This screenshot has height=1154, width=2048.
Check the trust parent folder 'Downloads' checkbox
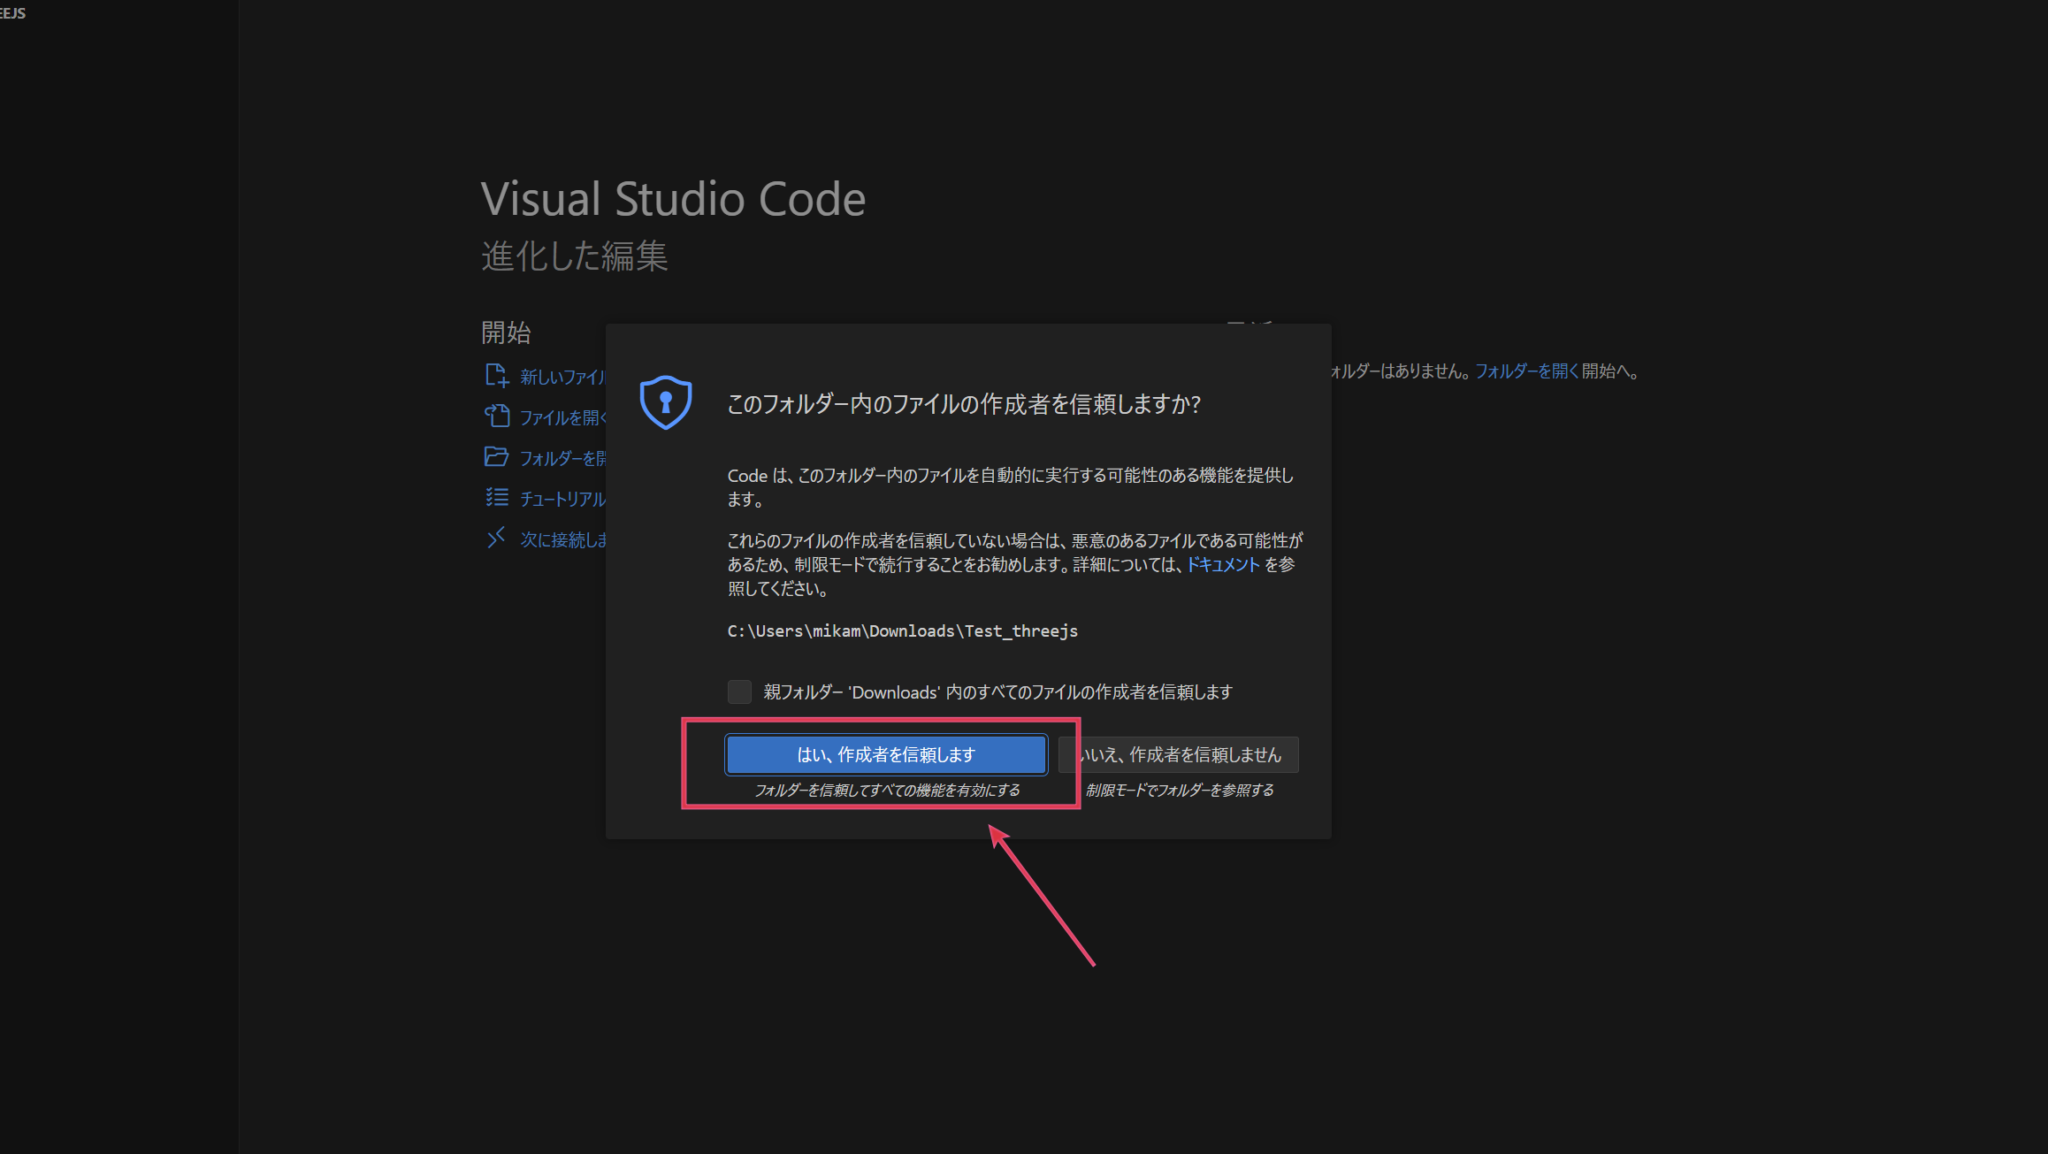point(739,692)
